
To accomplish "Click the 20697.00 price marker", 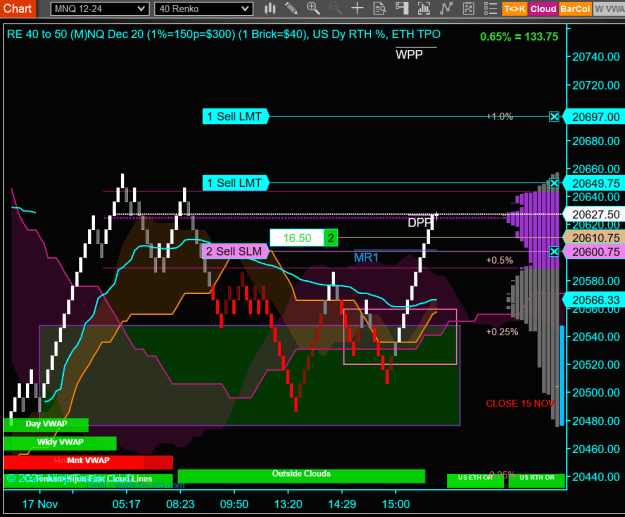I will [x=595, y=117].
